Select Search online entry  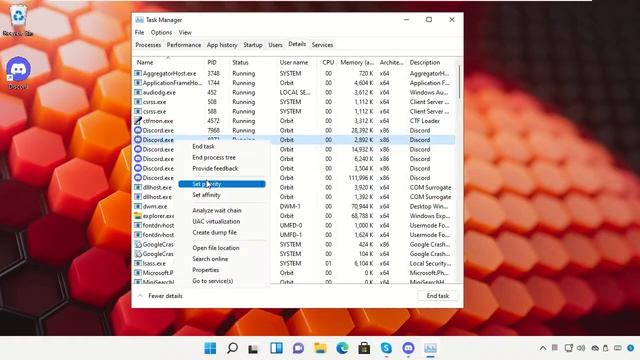tap(210, 259)
